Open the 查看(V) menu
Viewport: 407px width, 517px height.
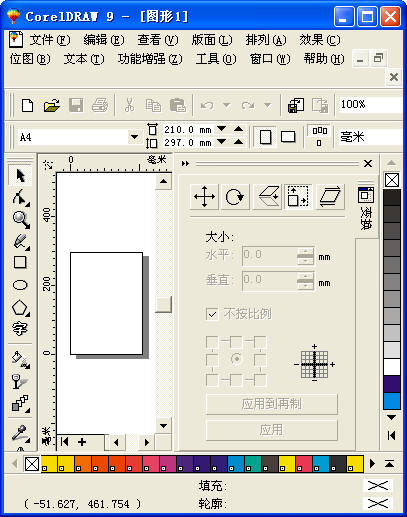pyautogui.click(x=158, y=40)
